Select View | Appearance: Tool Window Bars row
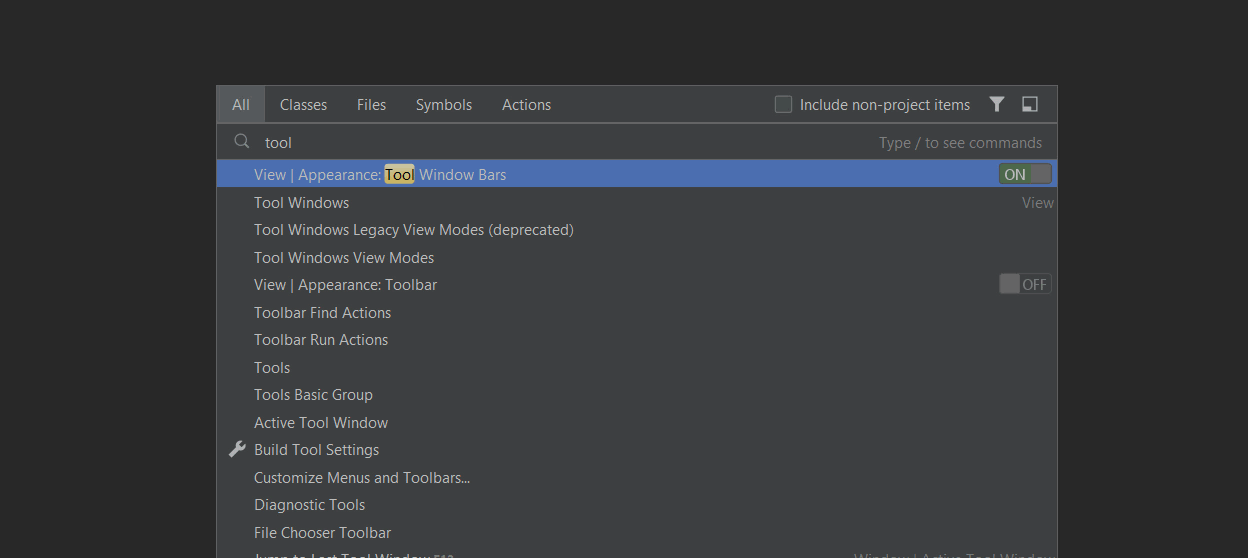 pos(637,174)
